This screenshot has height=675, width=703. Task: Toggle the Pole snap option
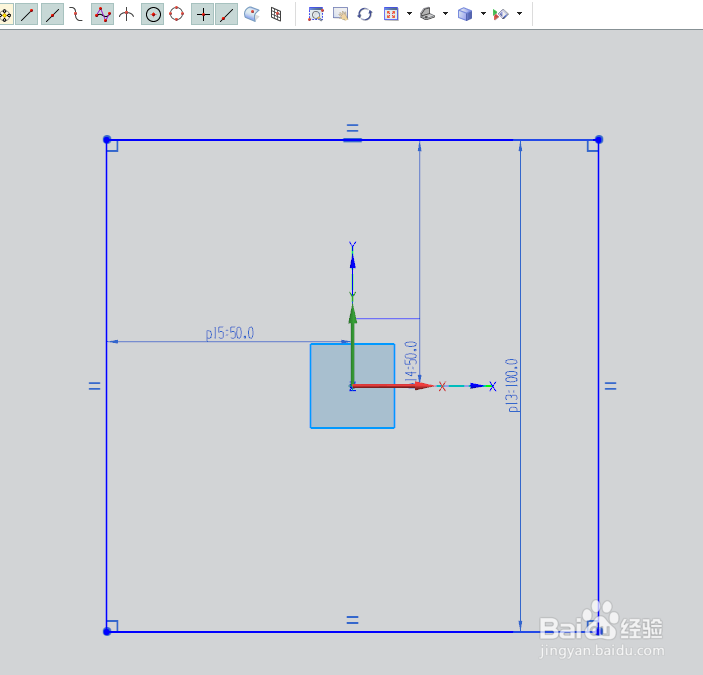click(102, 15)
